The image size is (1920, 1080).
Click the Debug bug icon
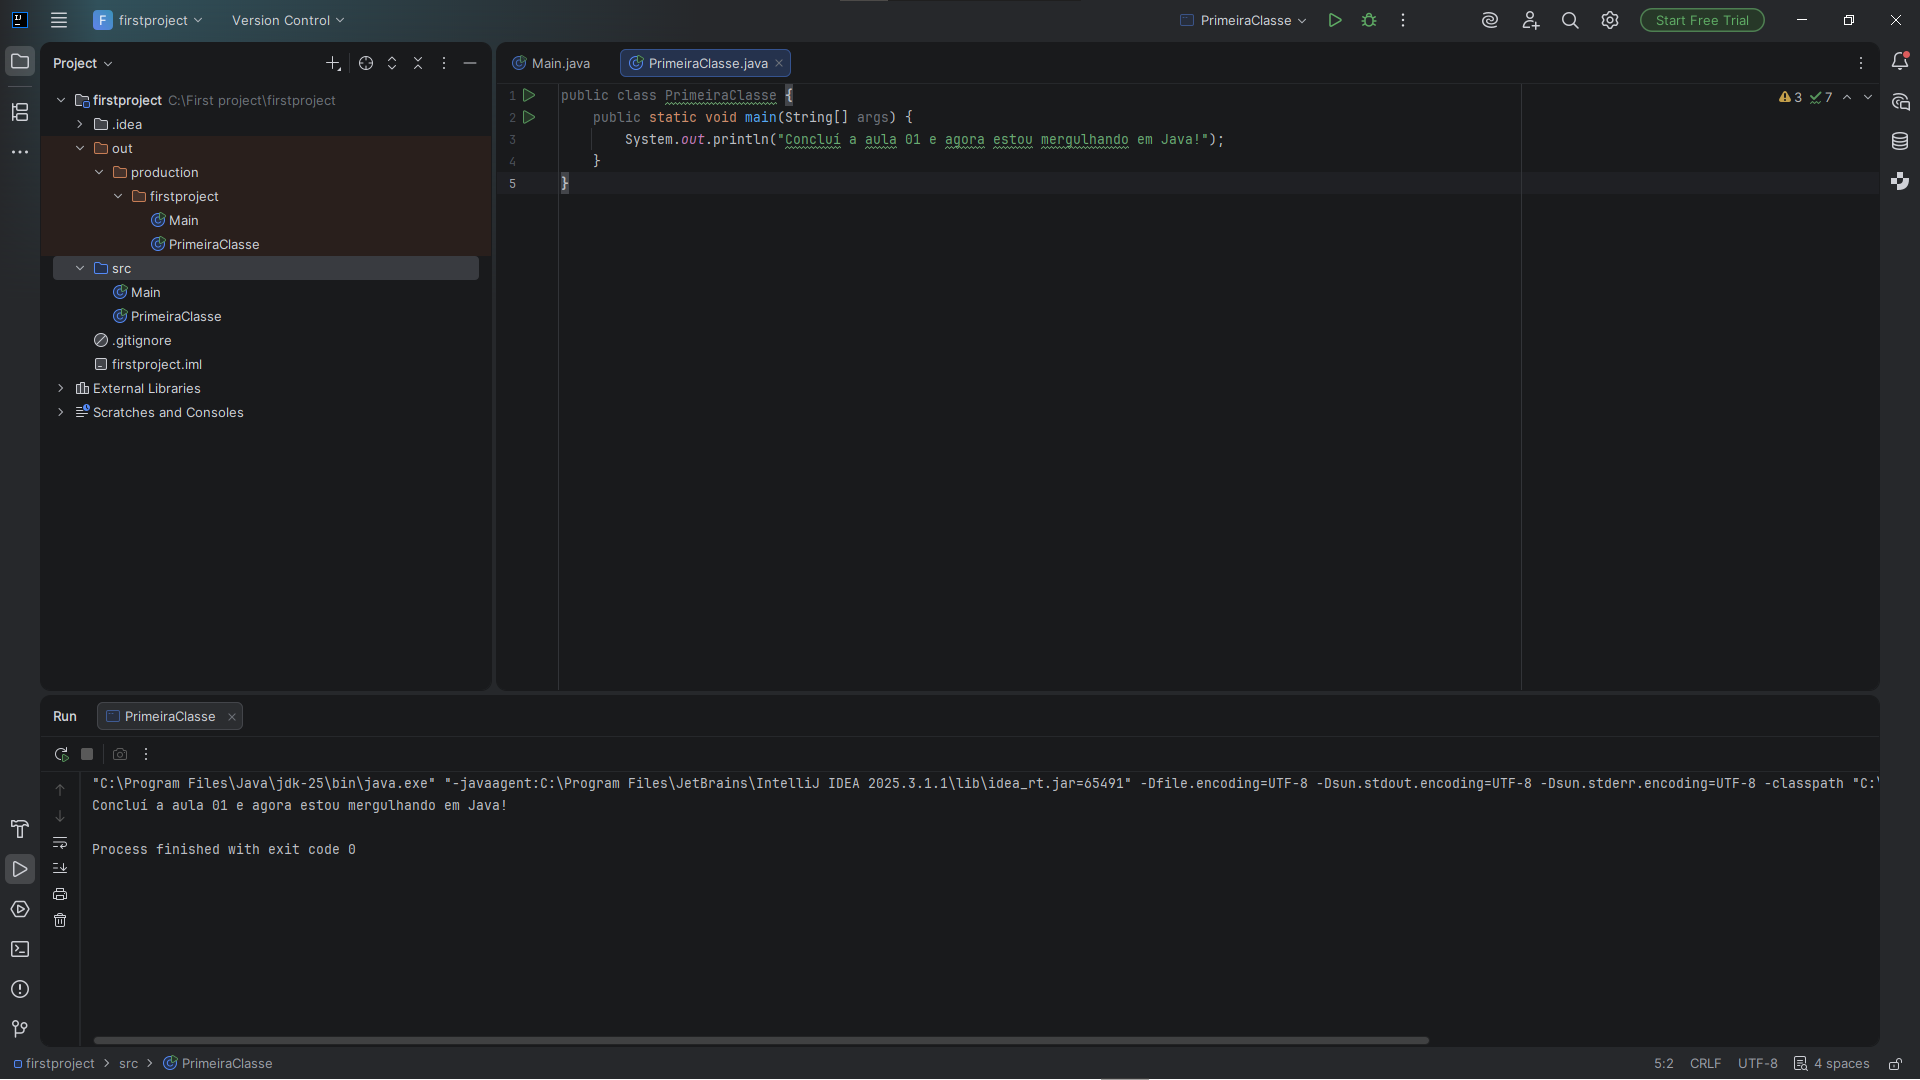1369,20
